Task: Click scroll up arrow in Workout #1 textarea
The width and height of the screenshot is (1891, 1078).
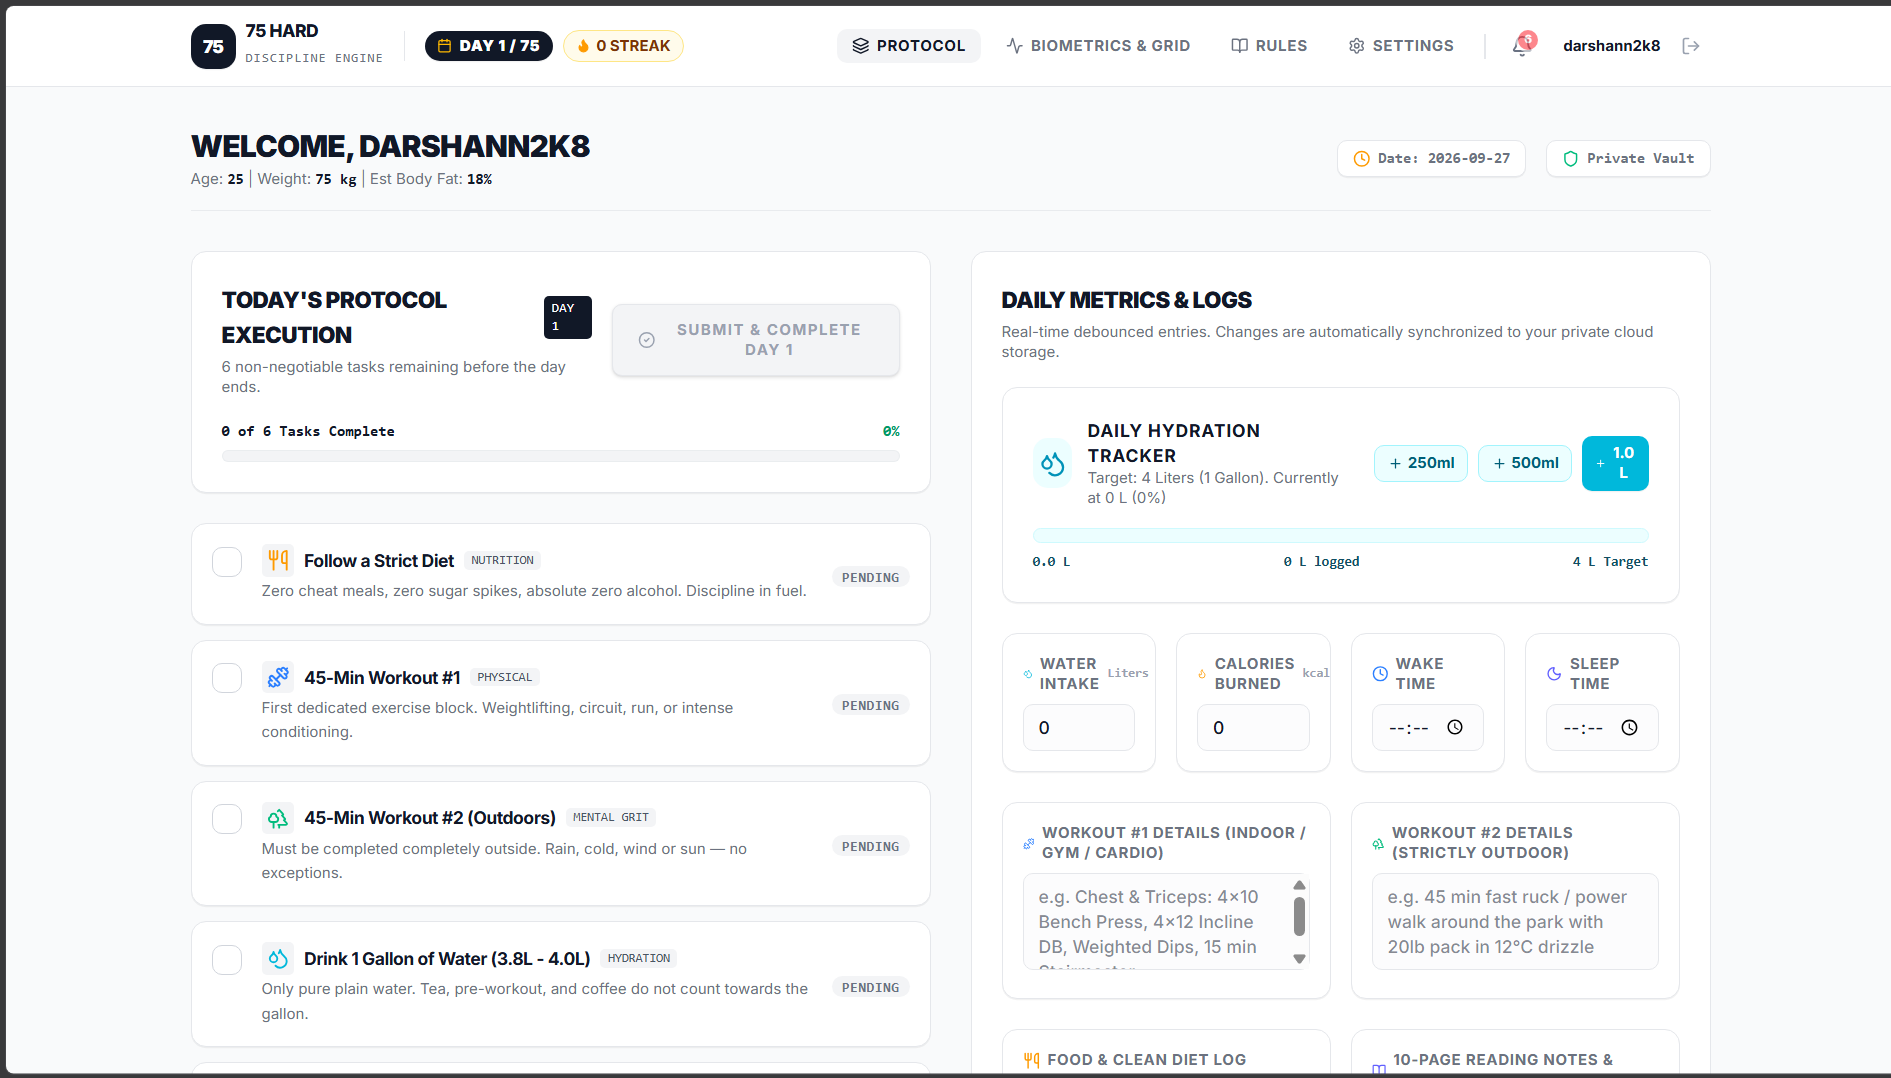Action: [x=1299, y=885]
